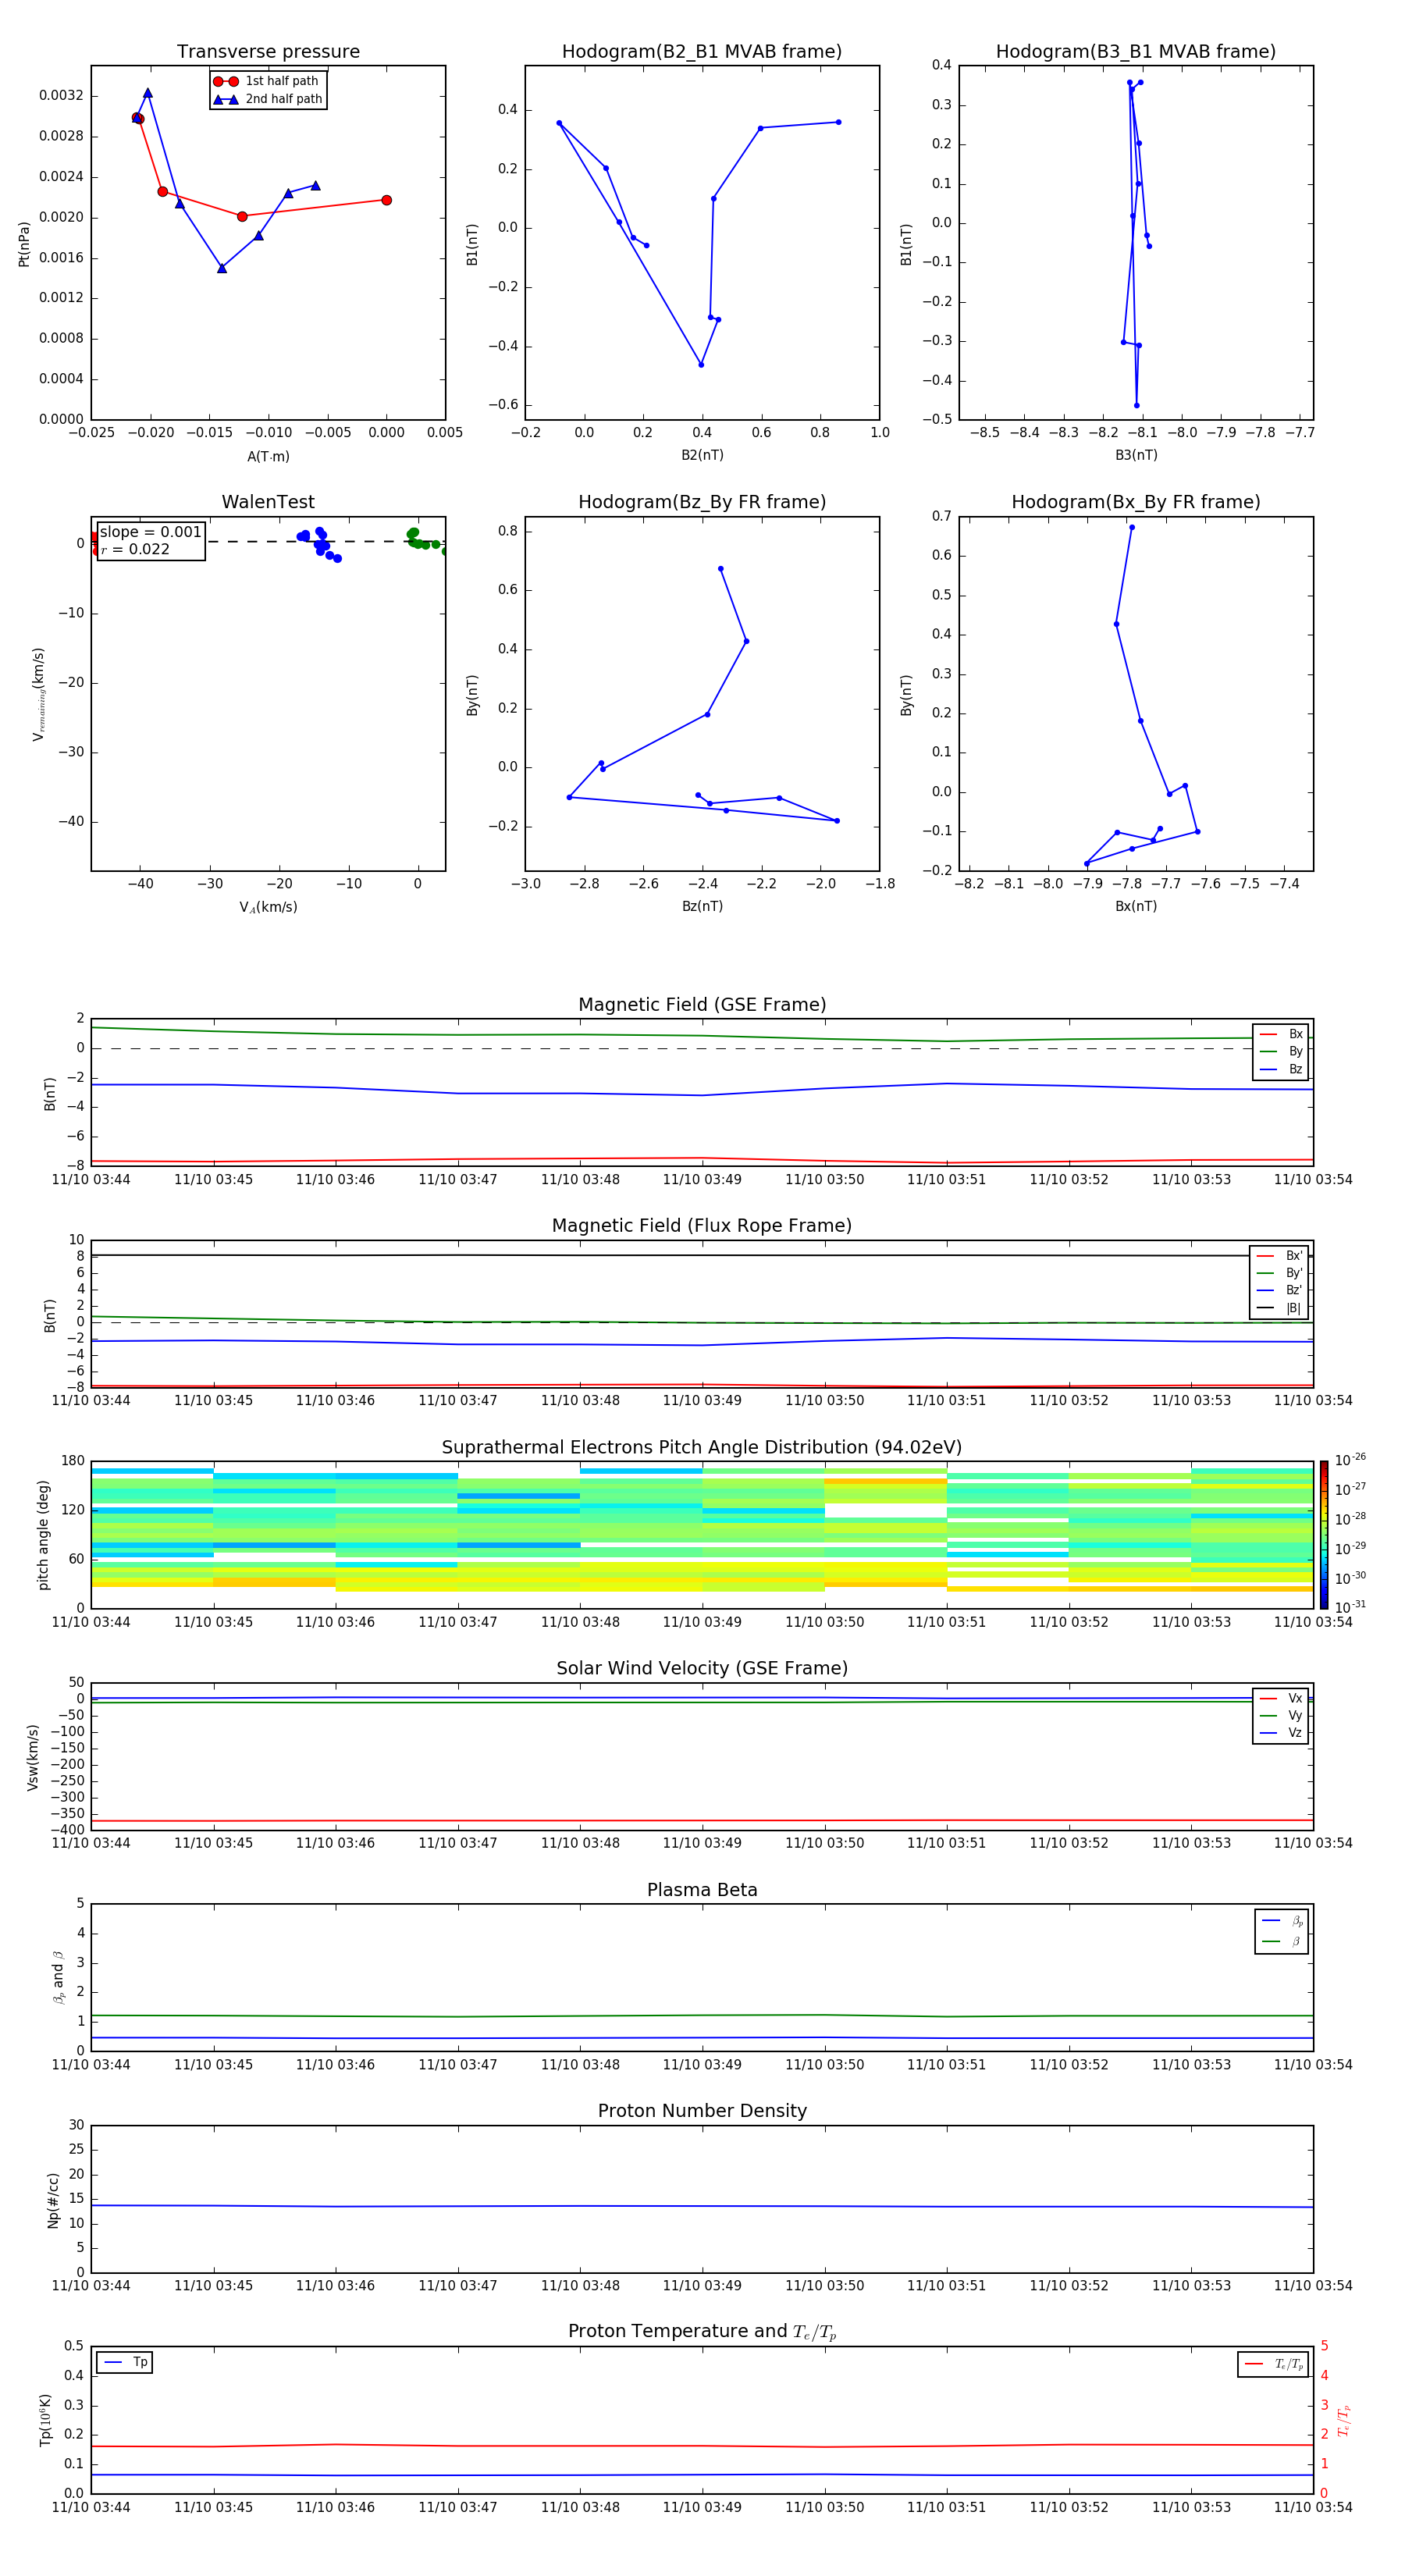Click the 'B3(nT)' x-axis label

pos(1136,455)
